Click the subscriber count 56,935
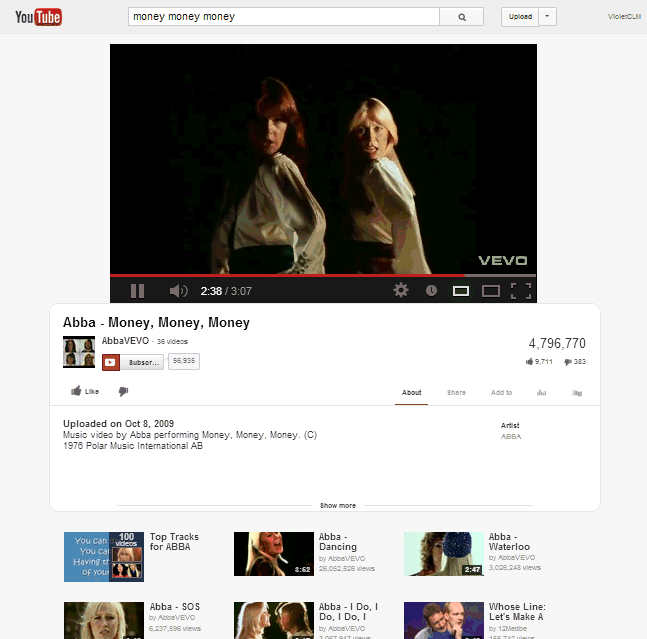 [184, 361]
